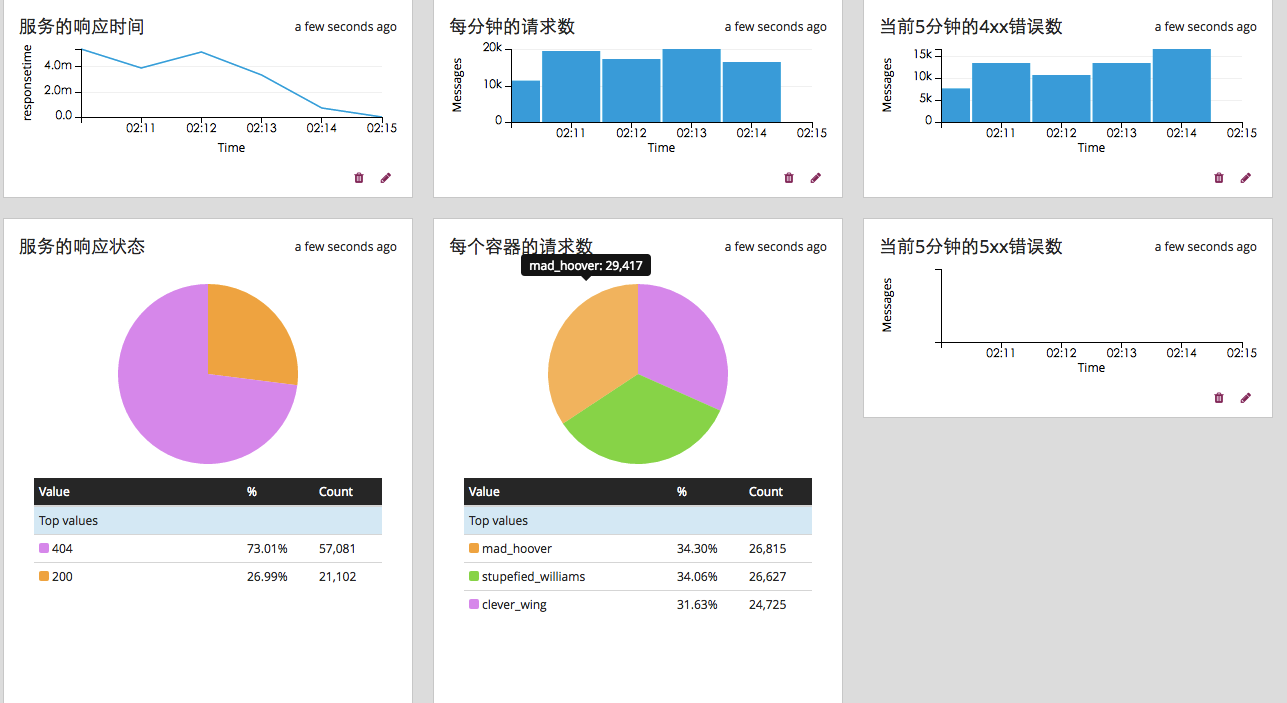Edit the 每分钟的请求数 widget
1287x703 pixels.
click(x=816, y=177)
